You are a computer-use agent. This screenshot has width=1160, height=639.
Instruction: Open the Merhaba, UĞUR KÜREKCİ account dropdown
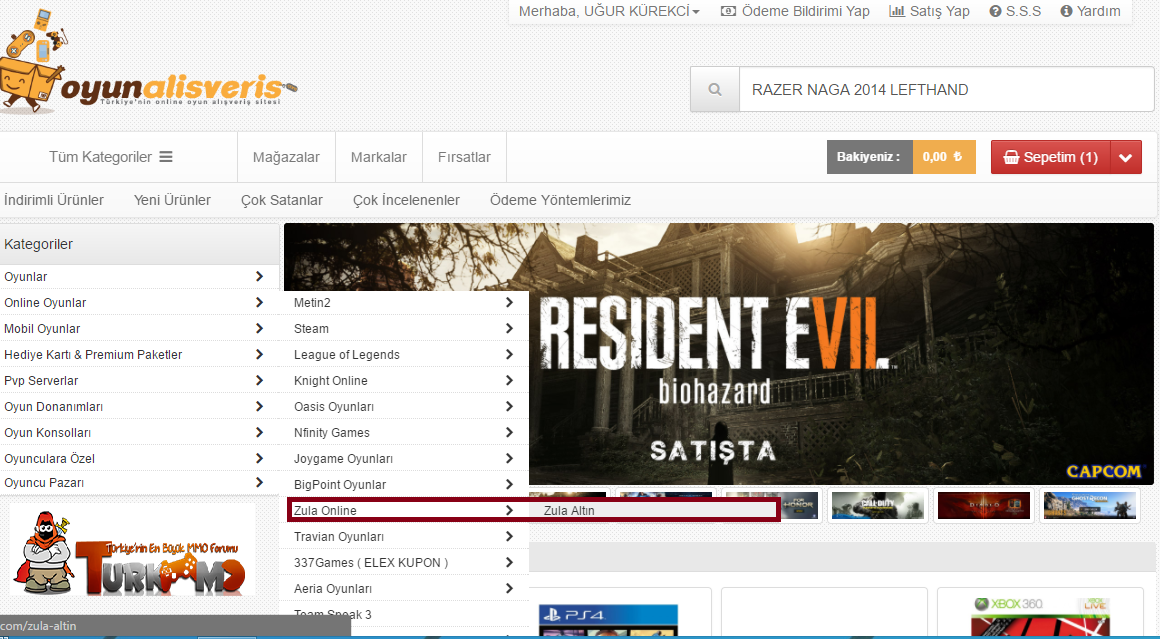[609, 11]
